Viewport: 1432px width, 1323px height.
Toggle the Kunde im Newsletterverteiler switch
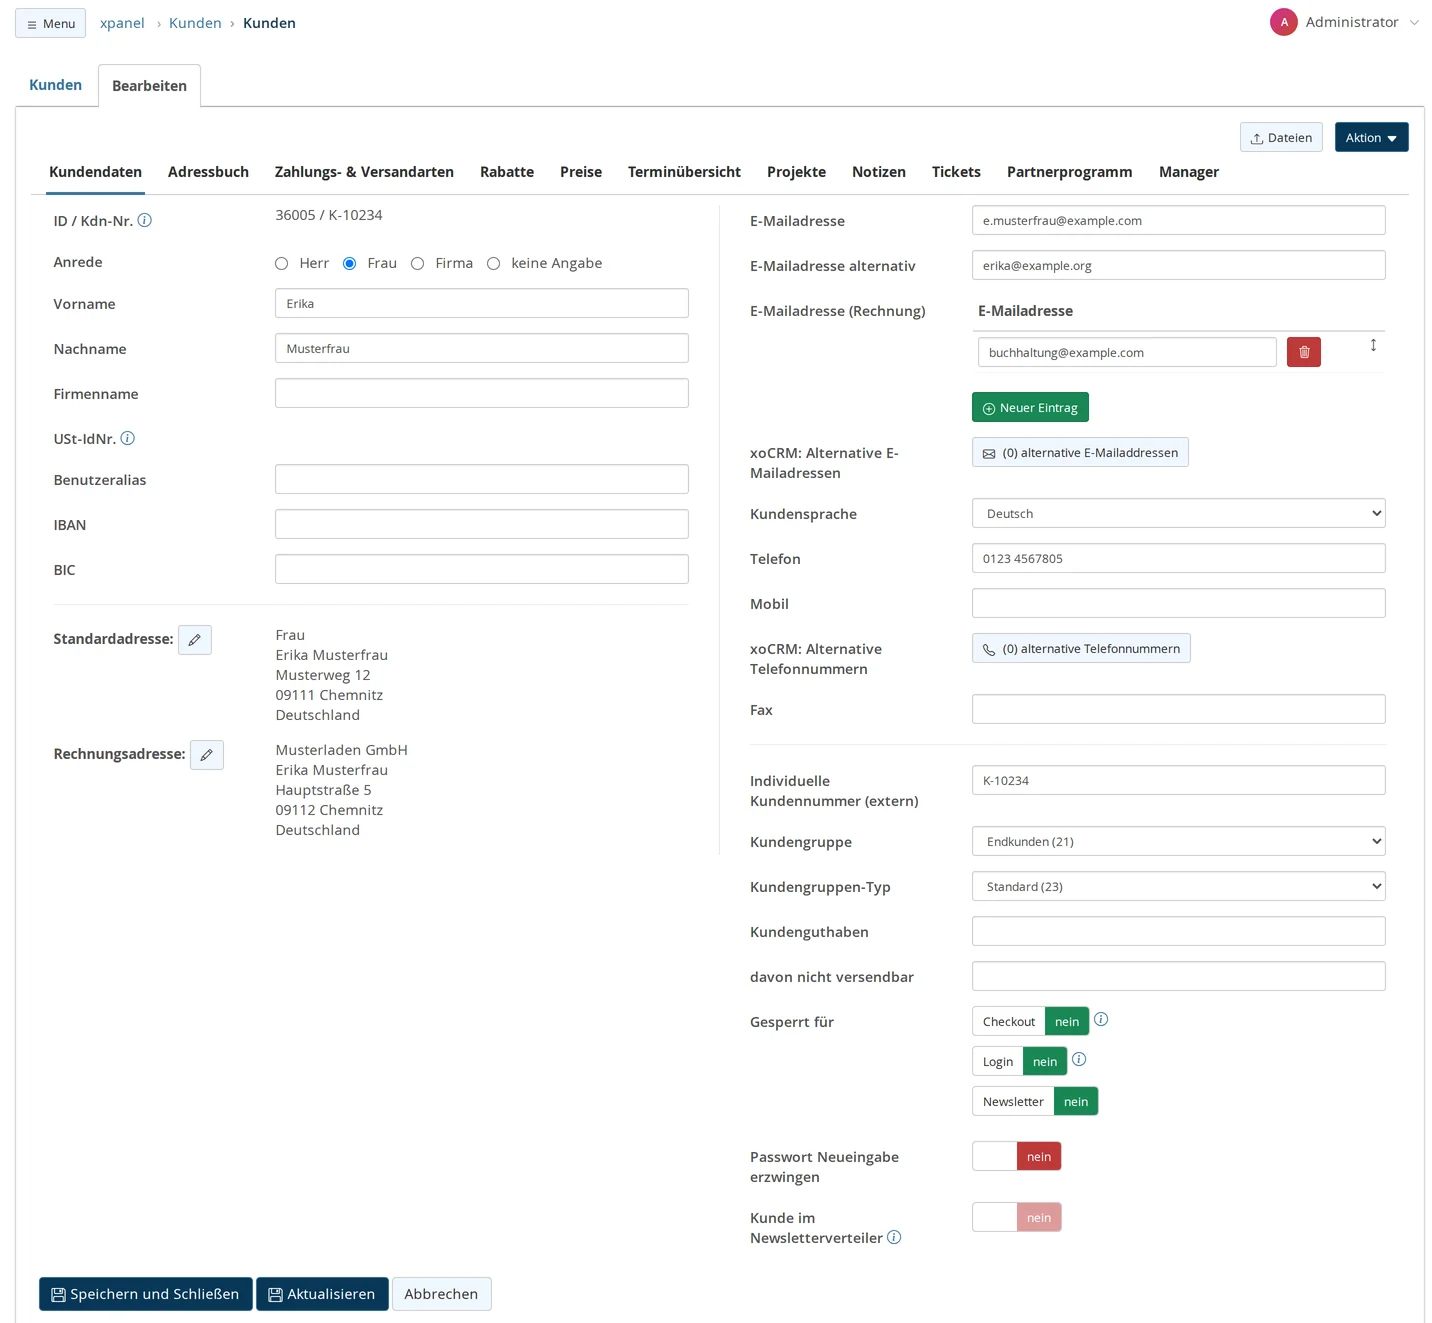[1016, 1217]
